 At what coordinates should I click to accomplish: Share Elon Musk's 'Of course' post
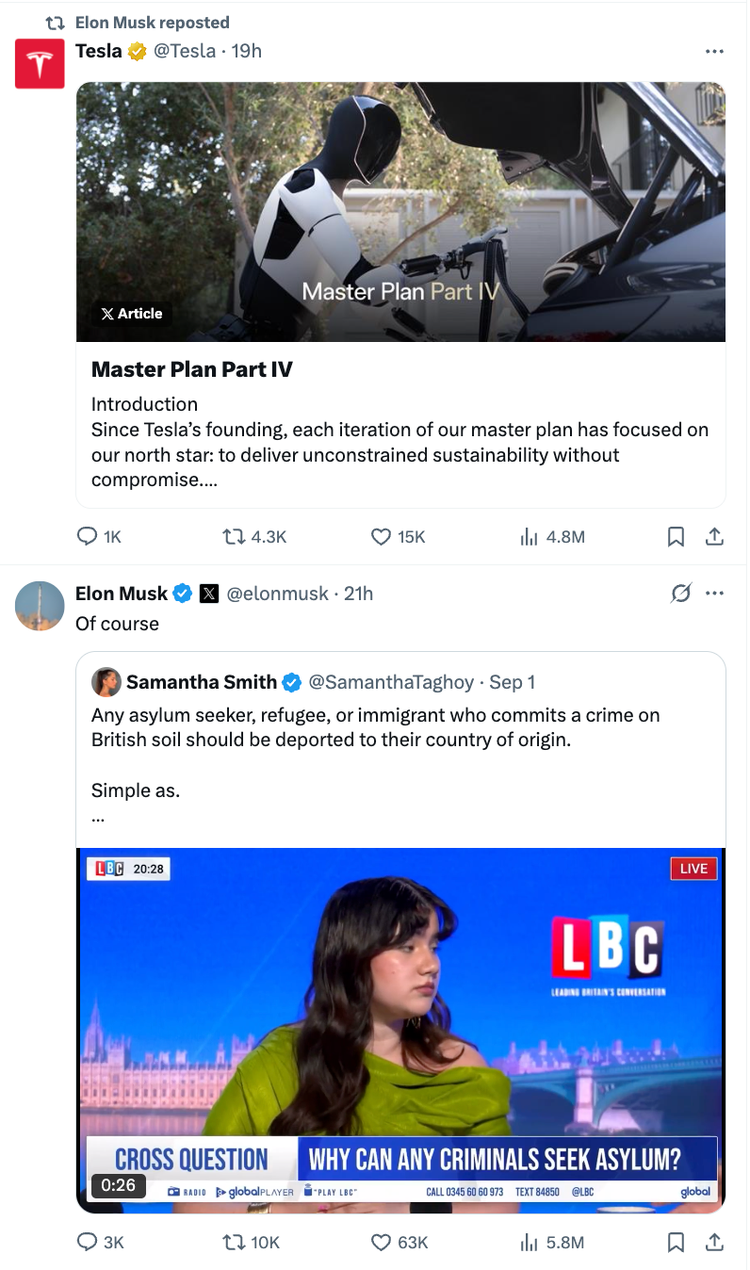[x=714, y=1242]
